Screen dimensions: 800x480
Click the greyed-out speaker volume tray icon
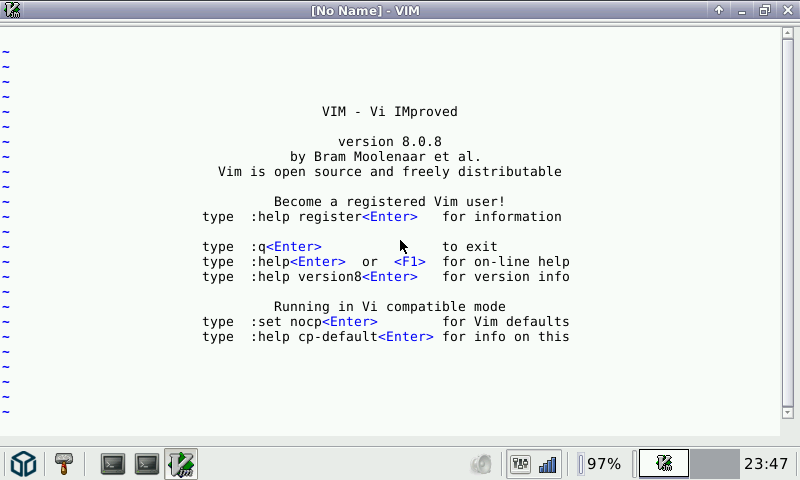click(x=482, y=464)
